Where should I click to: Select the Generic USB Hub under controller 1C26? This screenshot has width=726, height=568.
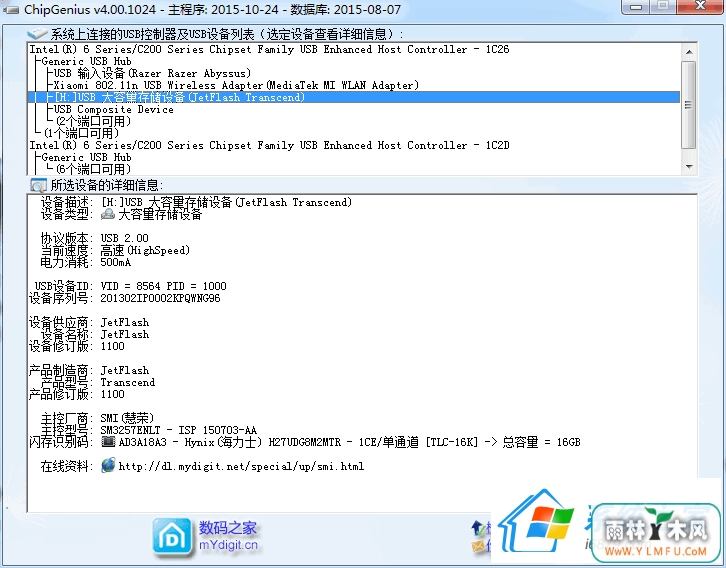(x=86, y=61)
